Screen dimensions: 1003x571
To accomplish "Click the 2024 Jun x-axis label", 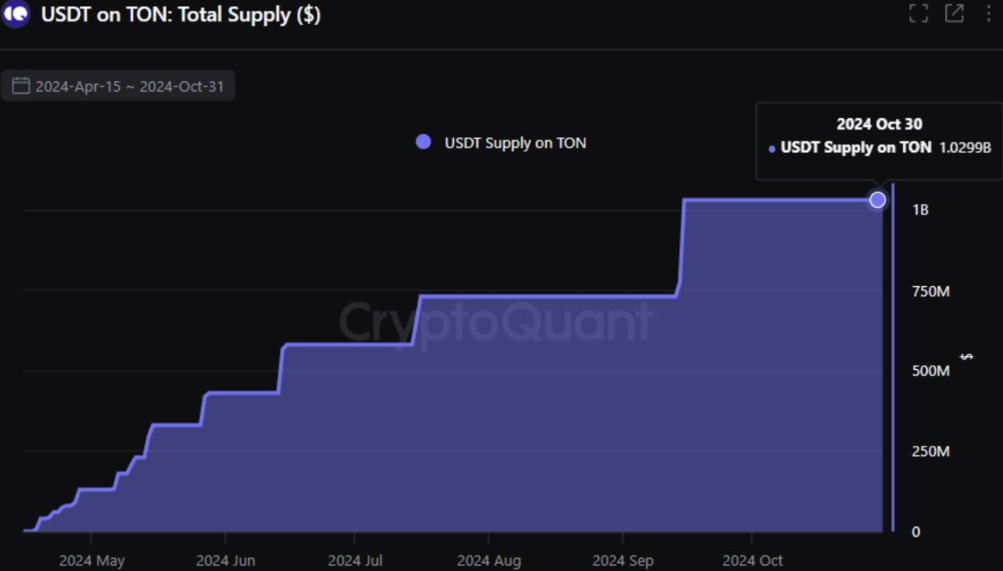I will tap(225, 561).
